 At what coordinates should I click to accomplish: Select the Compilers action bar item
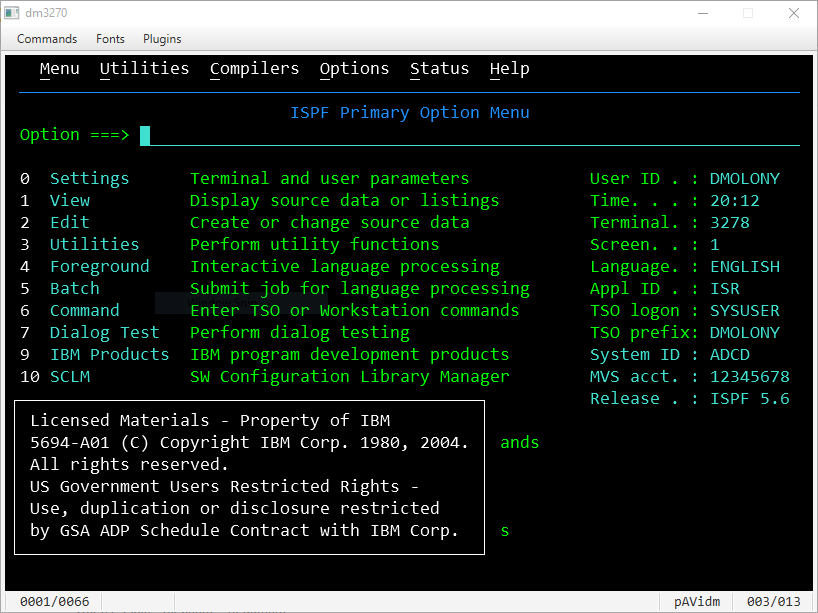point(255,69)
